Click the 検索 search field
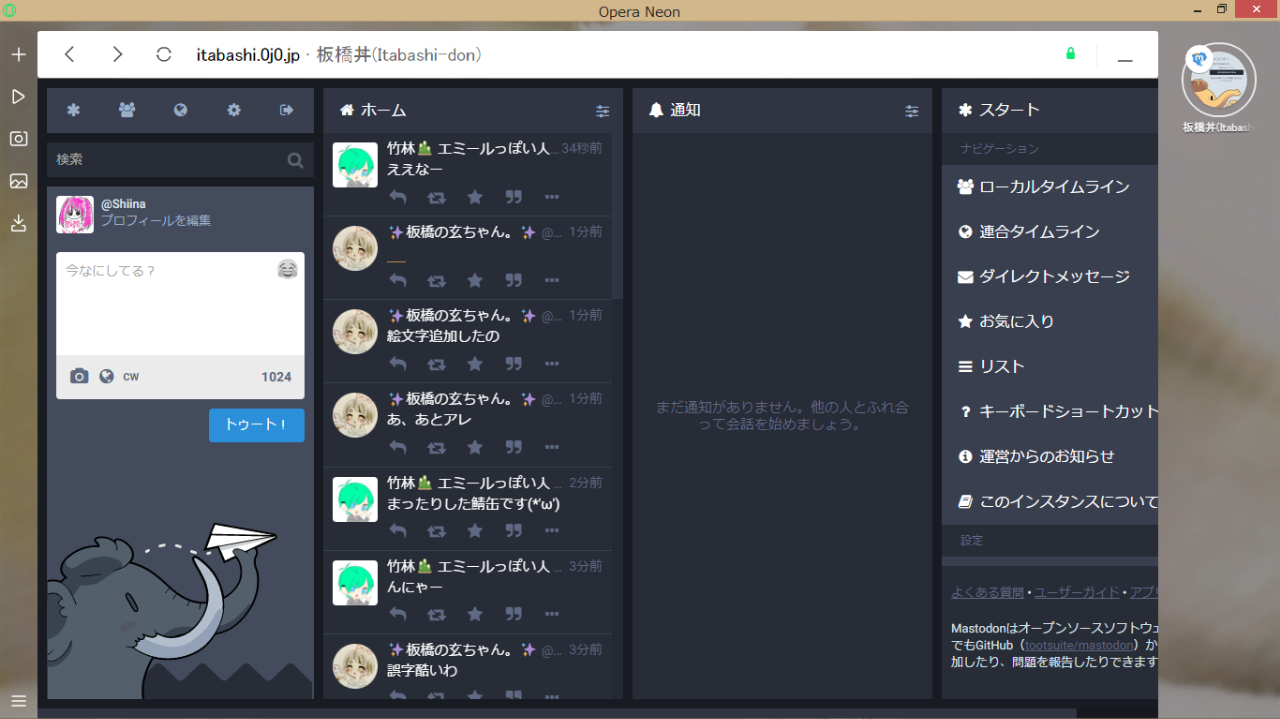 click(x=165, y=160)
